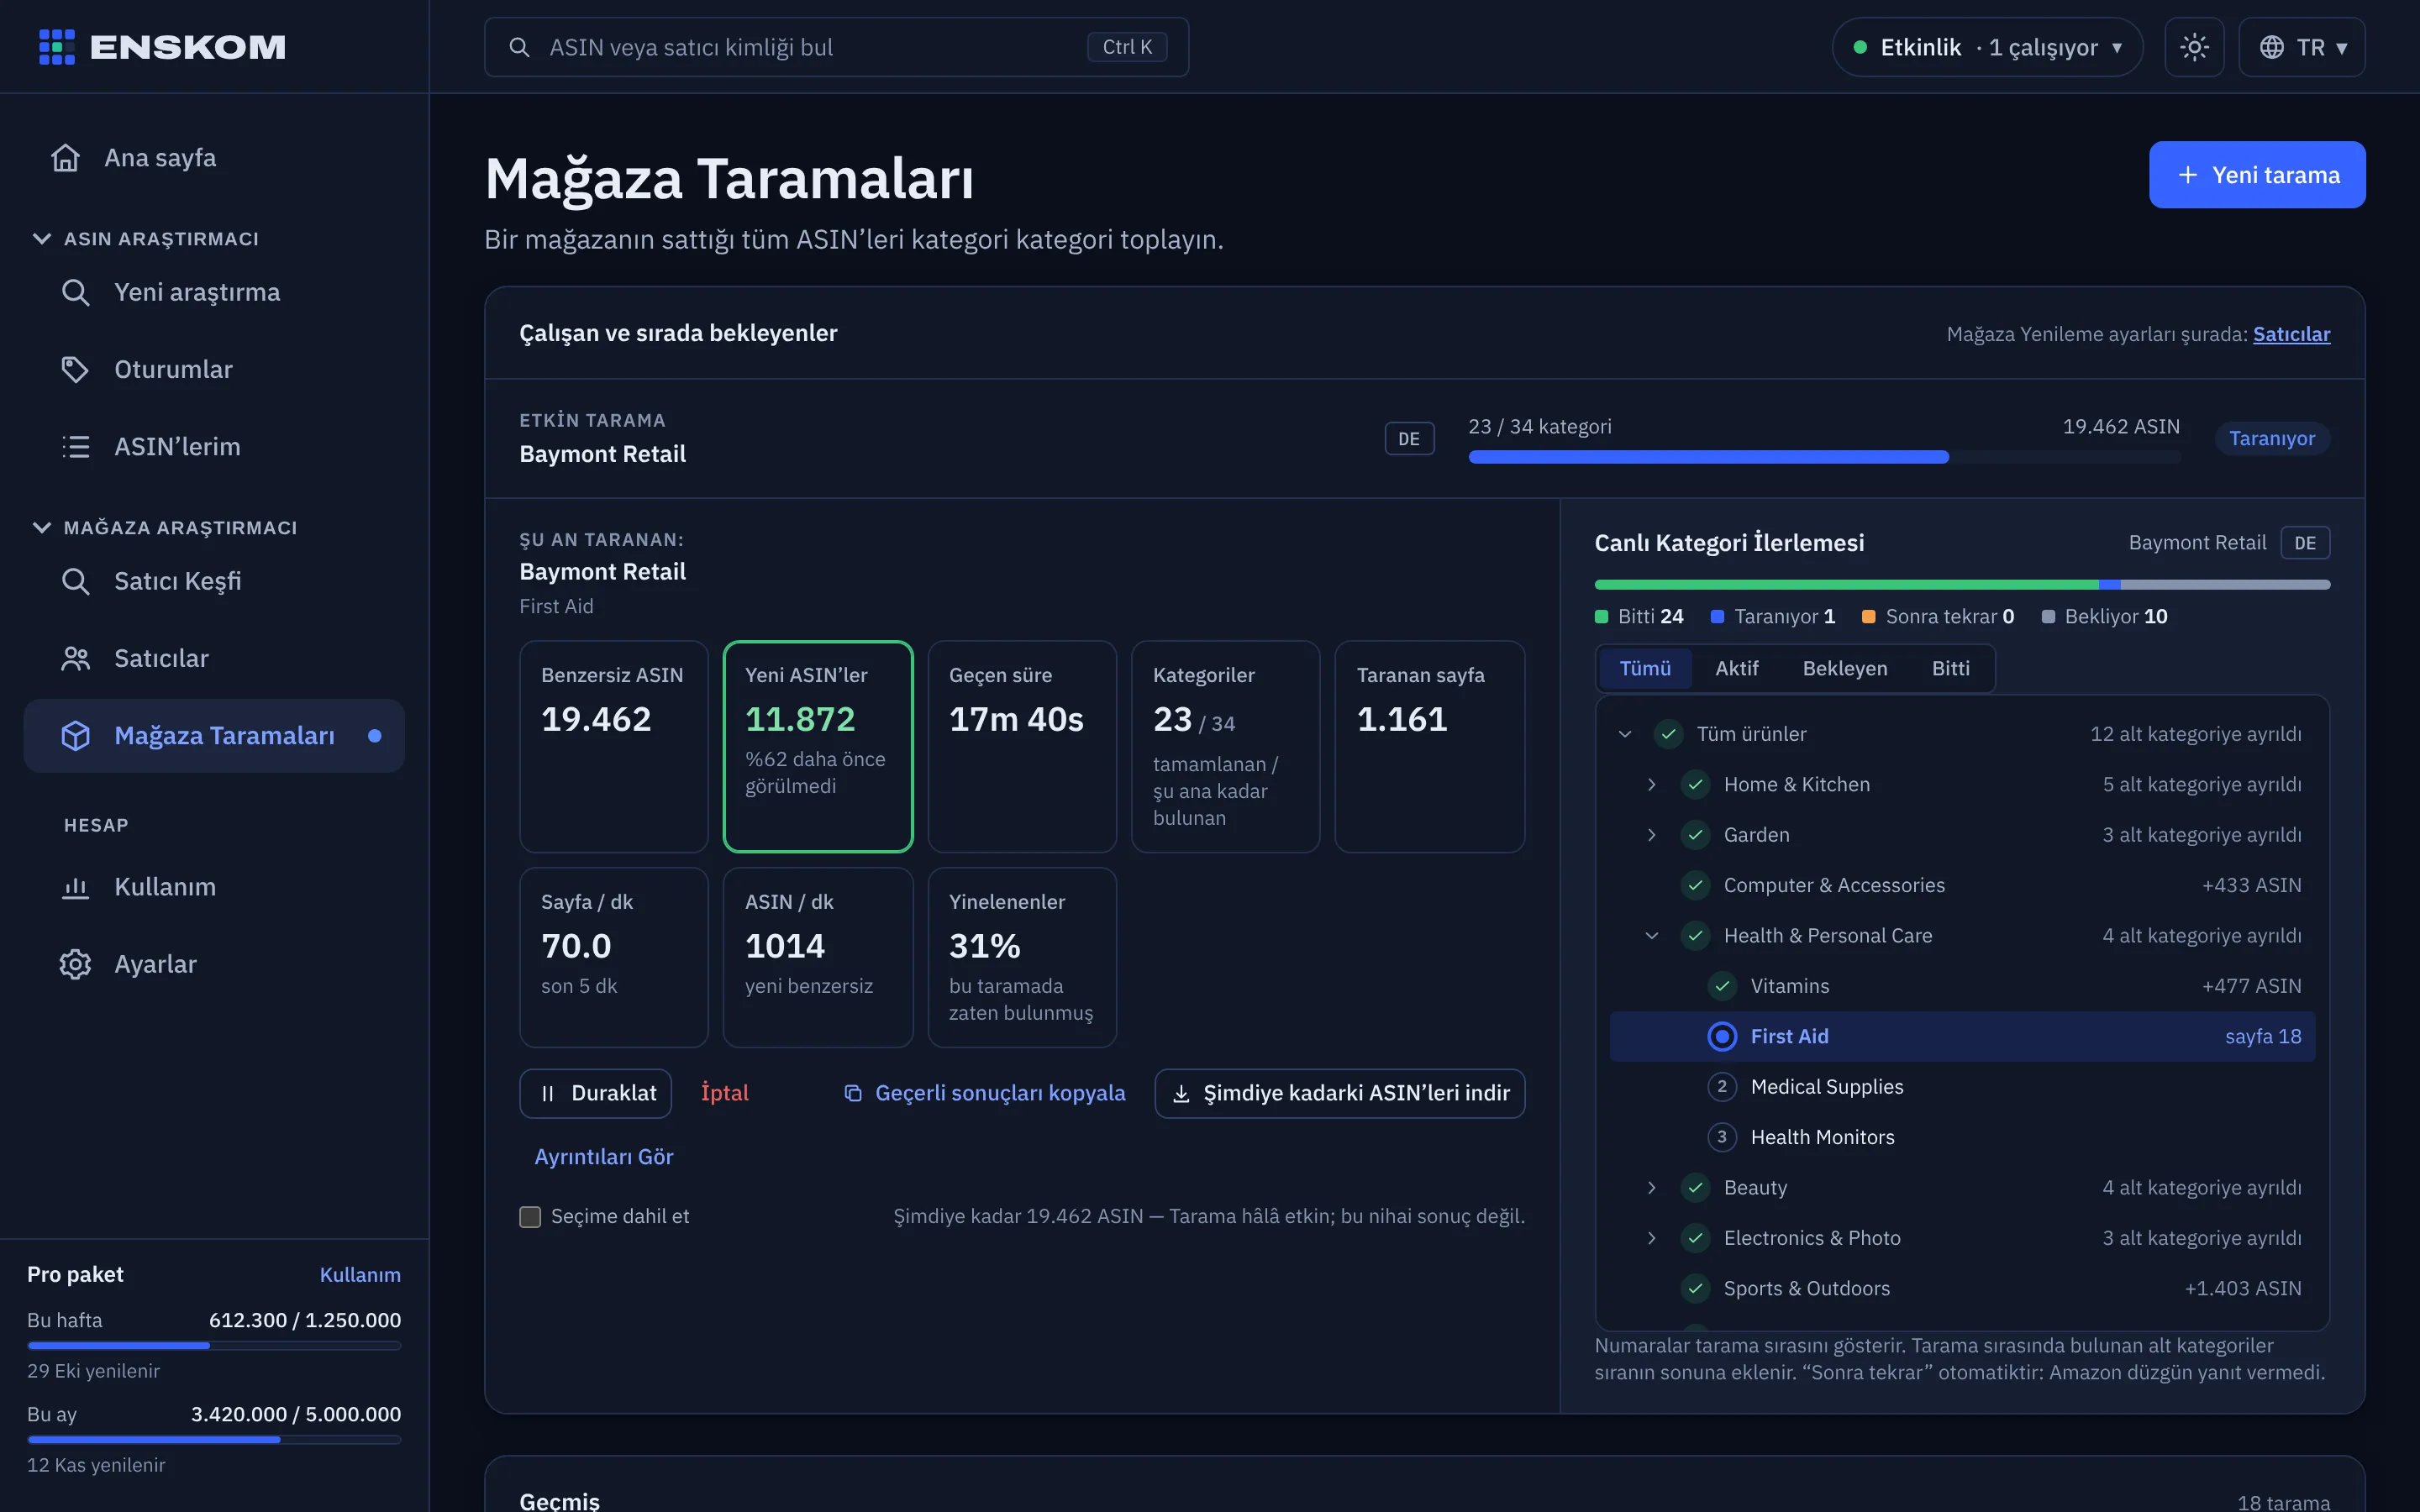Click the people icon beside Satıcılar
2420x1512 pixels.
(76, 658)
